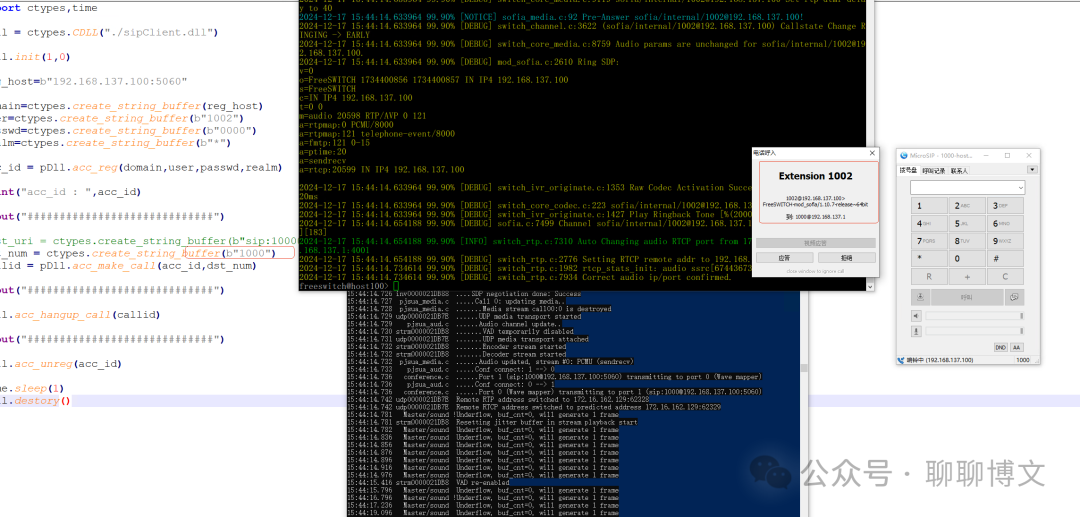Click 'VAD re-enabled' log line in blue console
Image resolution: width=1080 pixels, height=517 pixels.
point(484,483)
